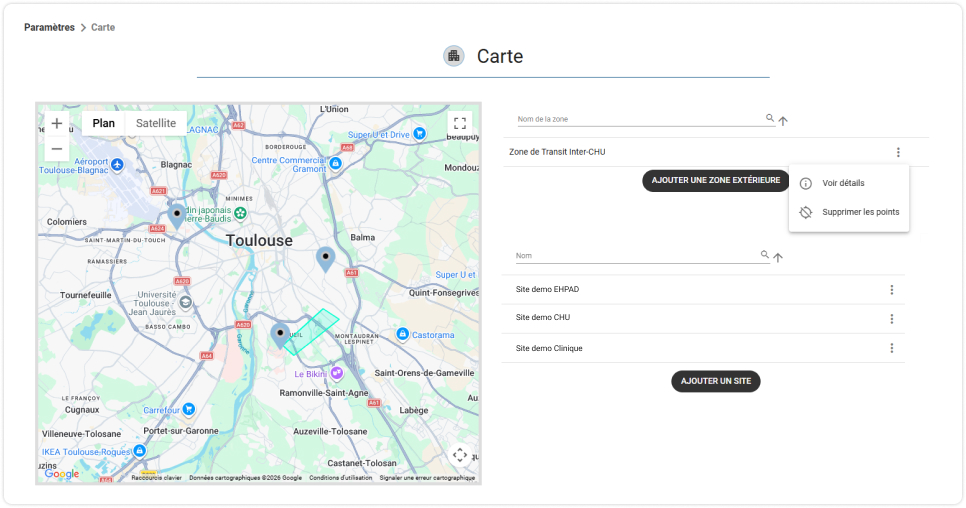
Task: Select Voir détails menu entry
Action: click(x=848, y=183)
